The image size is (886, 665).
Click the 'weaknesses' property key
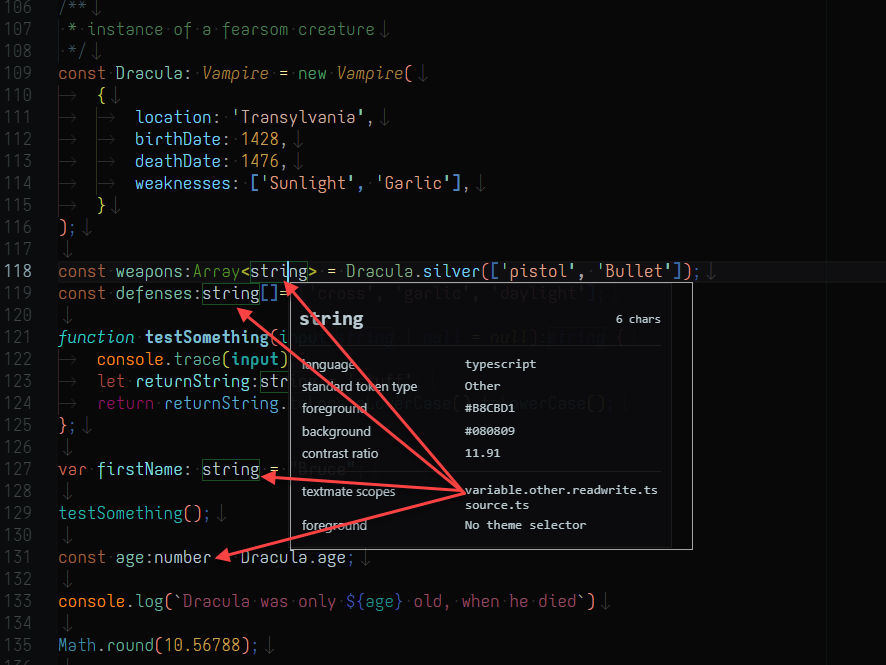(183, 183)
